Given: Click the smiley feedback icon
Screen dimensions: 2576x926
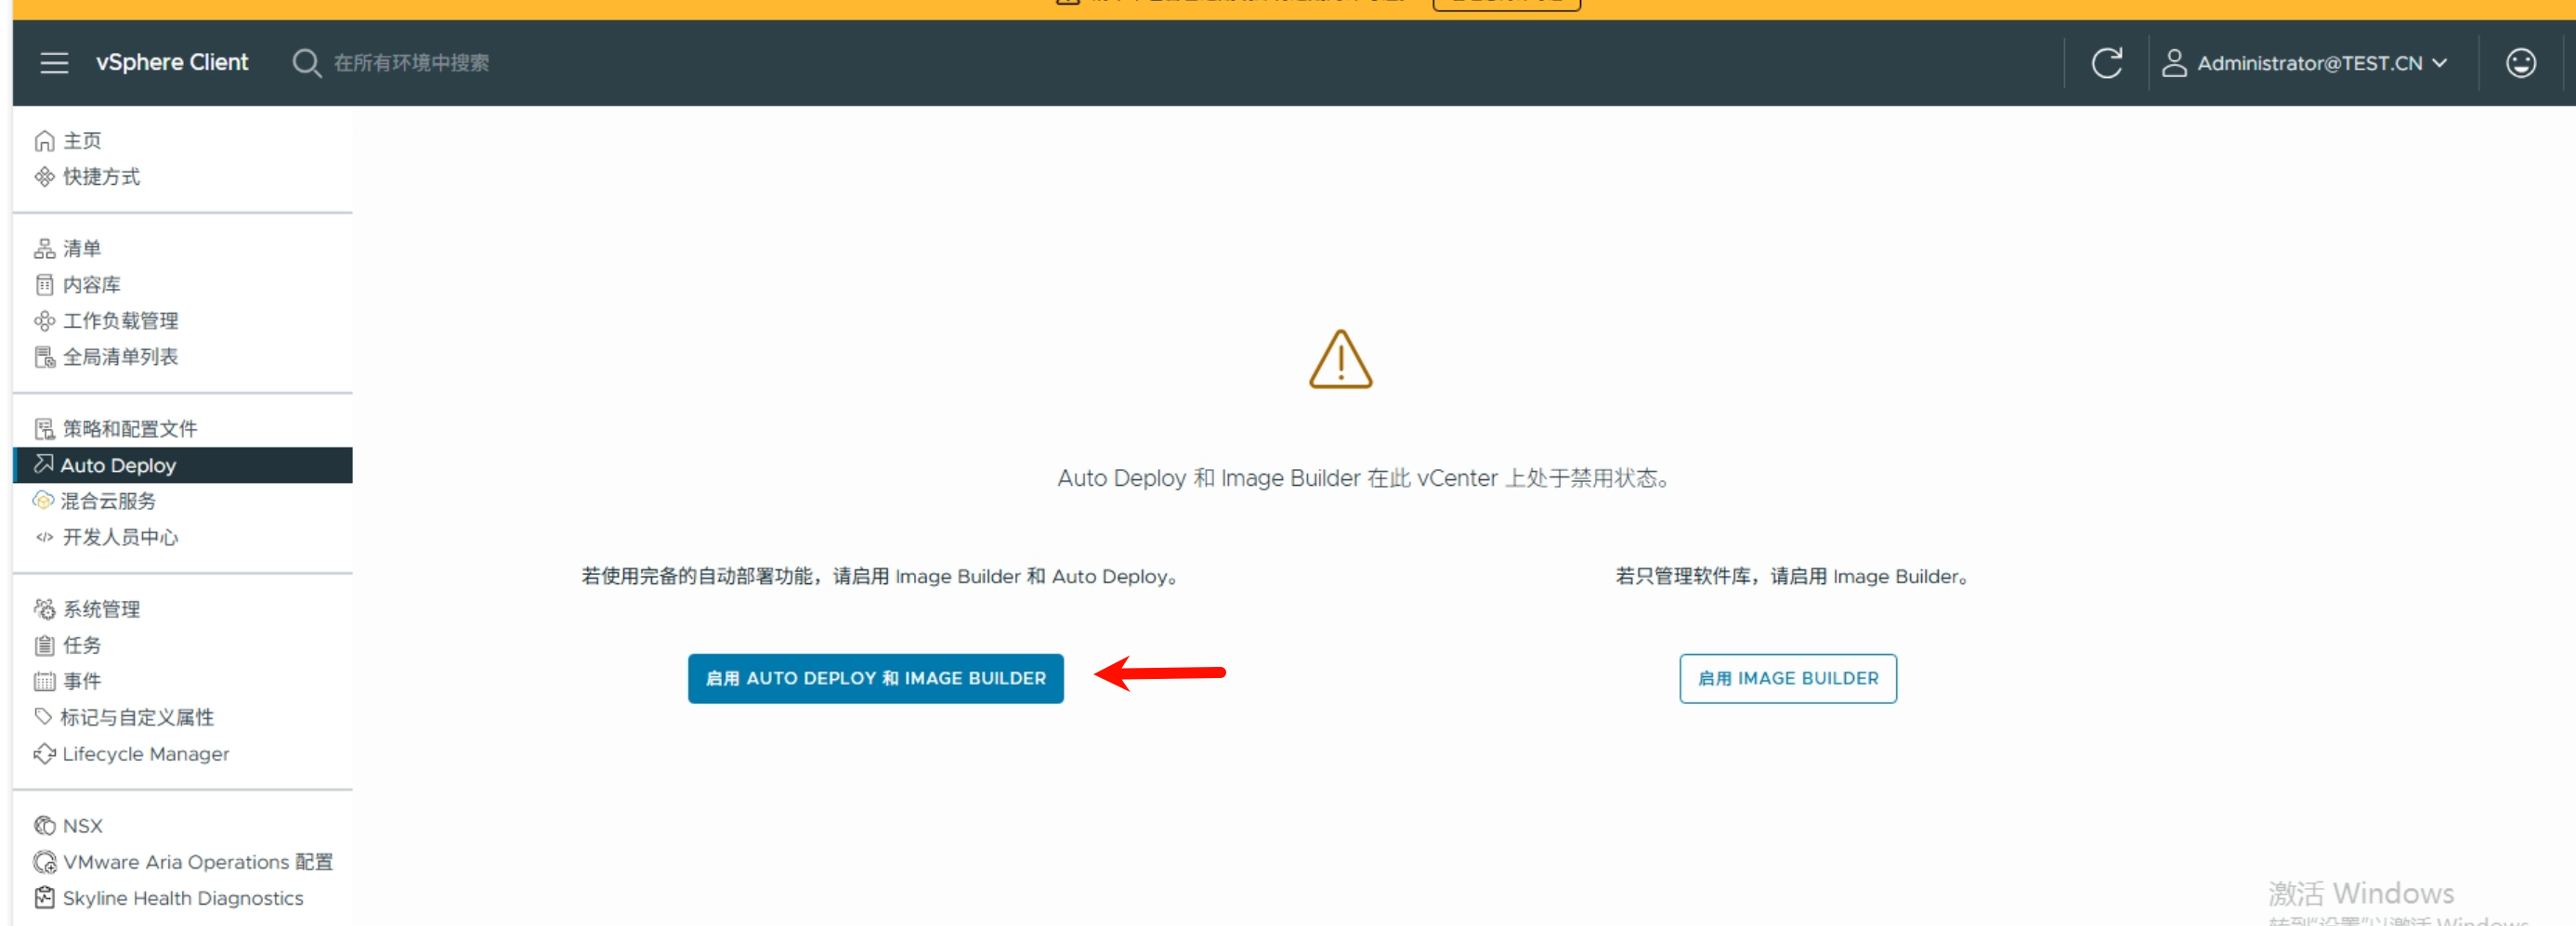Looking at the screenshot, I should [2520, 63].
